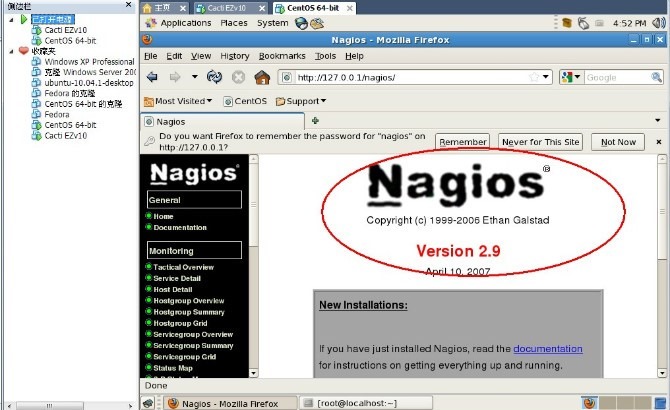Open the URL bar history dropdown
This screenshot has height=410, width=670.
coord(546,77)
